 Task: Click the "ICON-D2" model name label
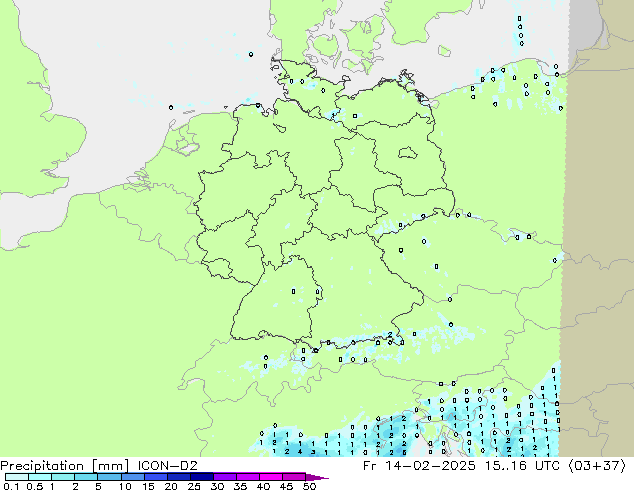(167, 465)
